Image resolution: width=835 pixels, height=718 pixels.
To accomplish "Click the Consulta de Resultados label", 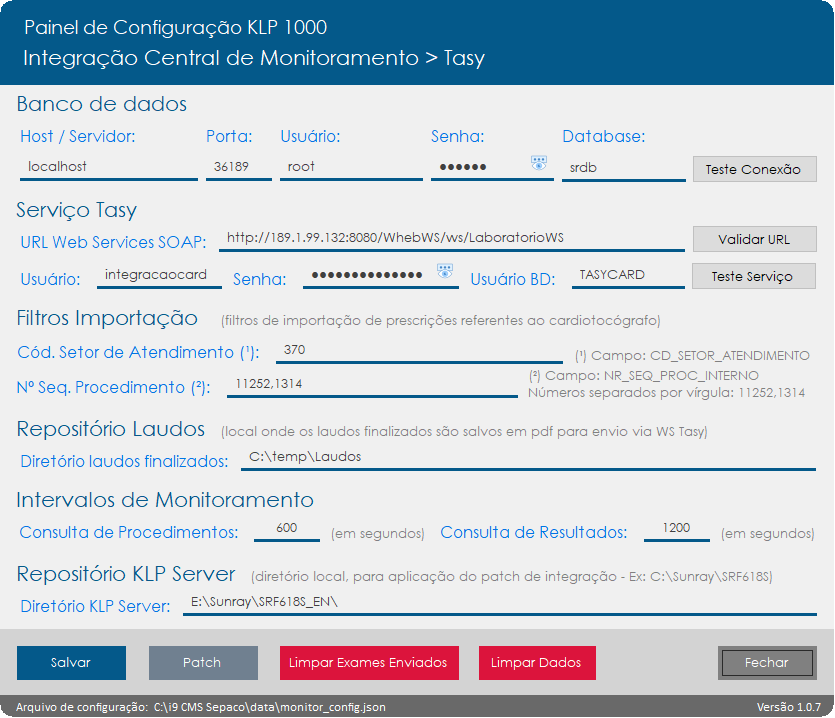I will click(534, 532).
